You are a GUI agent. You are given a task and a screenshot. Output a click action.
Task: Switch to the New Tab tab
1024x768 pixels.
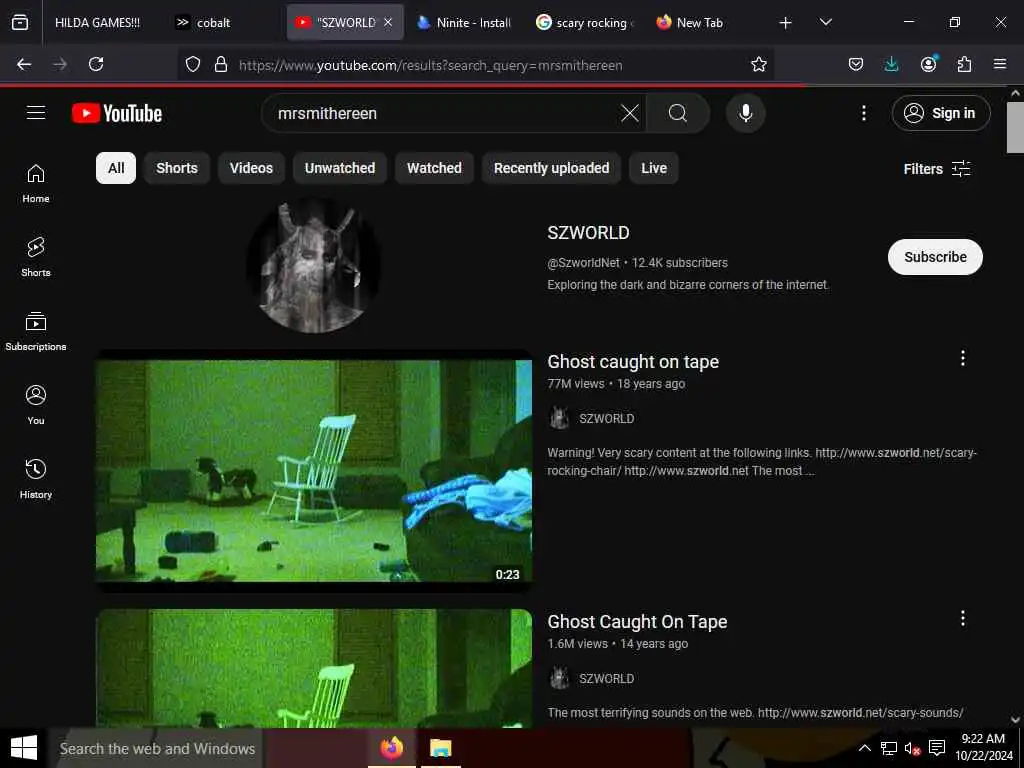704,22
